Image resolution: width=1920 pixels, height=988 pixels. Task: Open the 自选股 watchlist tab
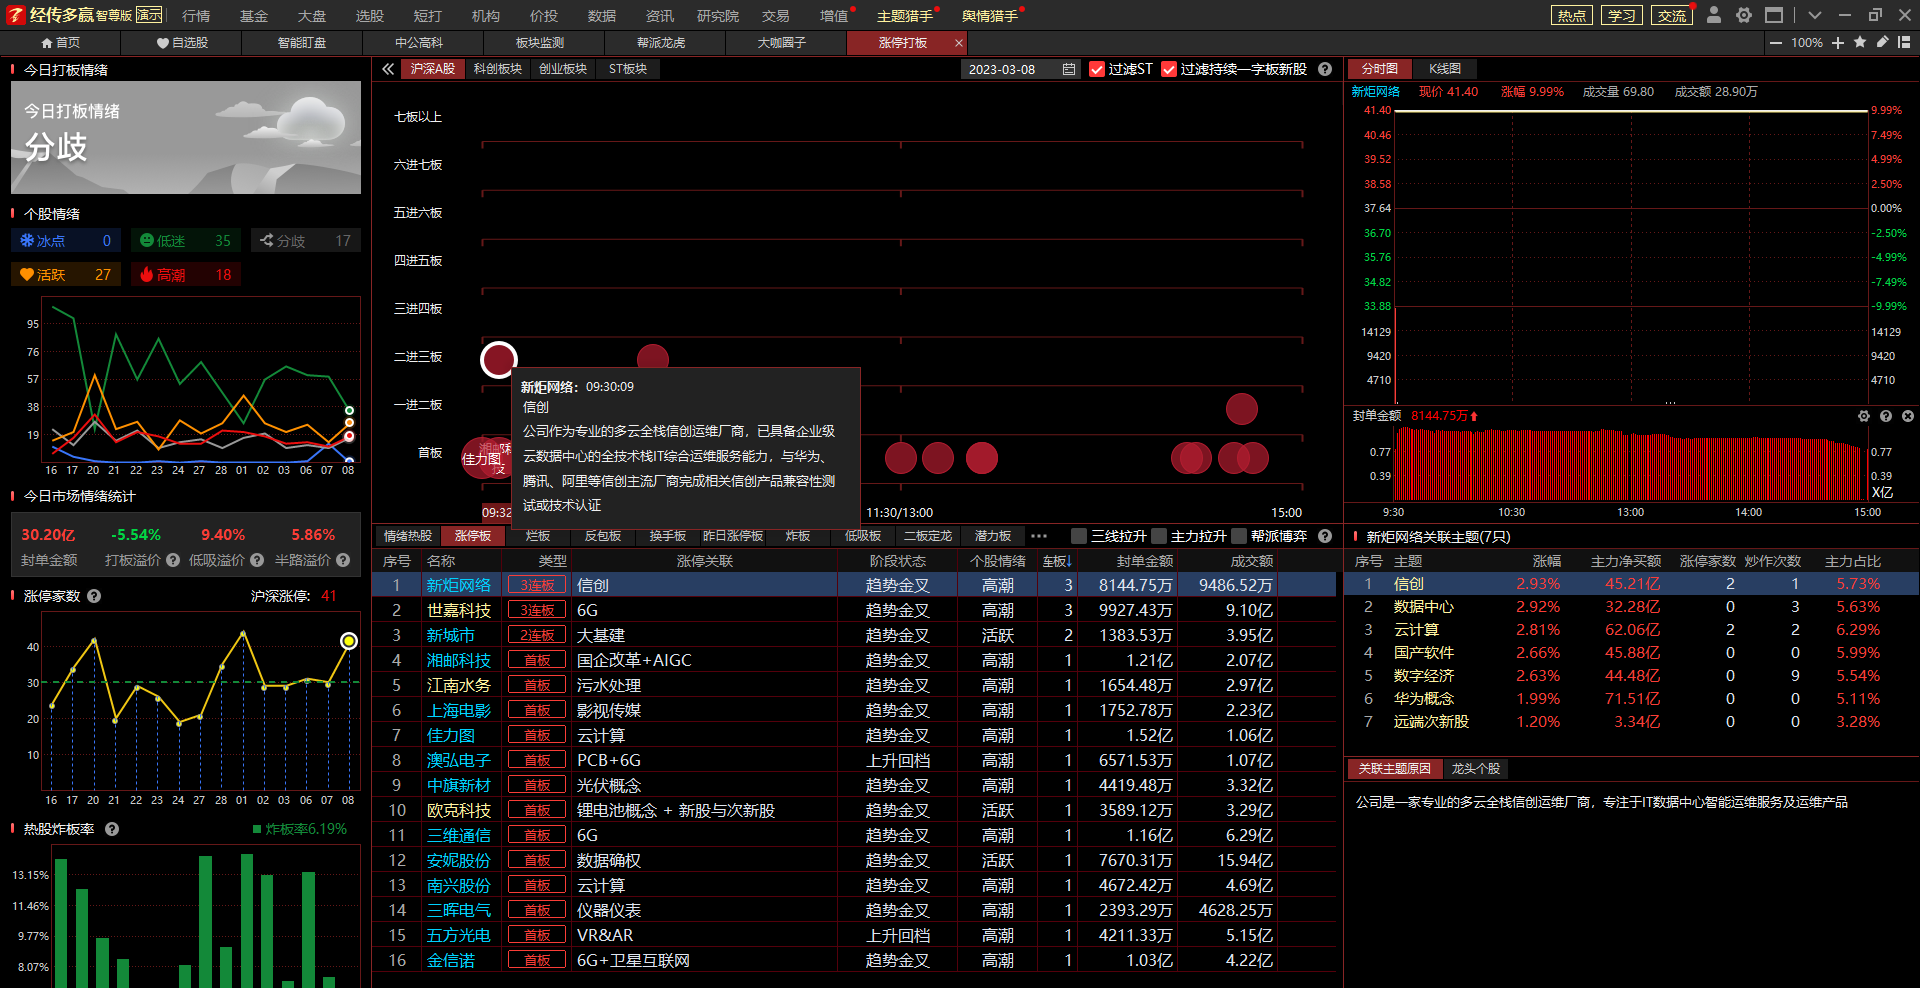(x=182, y=43)
